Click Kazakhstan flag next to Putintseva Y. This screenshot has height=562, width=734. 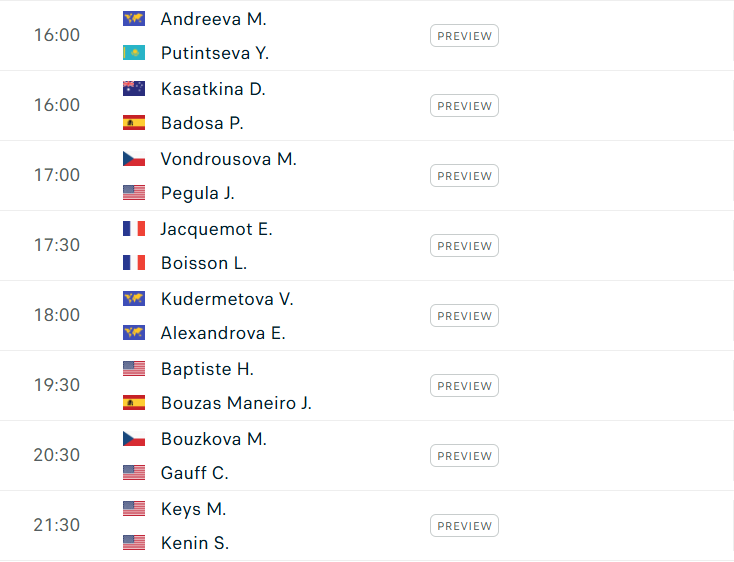tap(134, 53)
